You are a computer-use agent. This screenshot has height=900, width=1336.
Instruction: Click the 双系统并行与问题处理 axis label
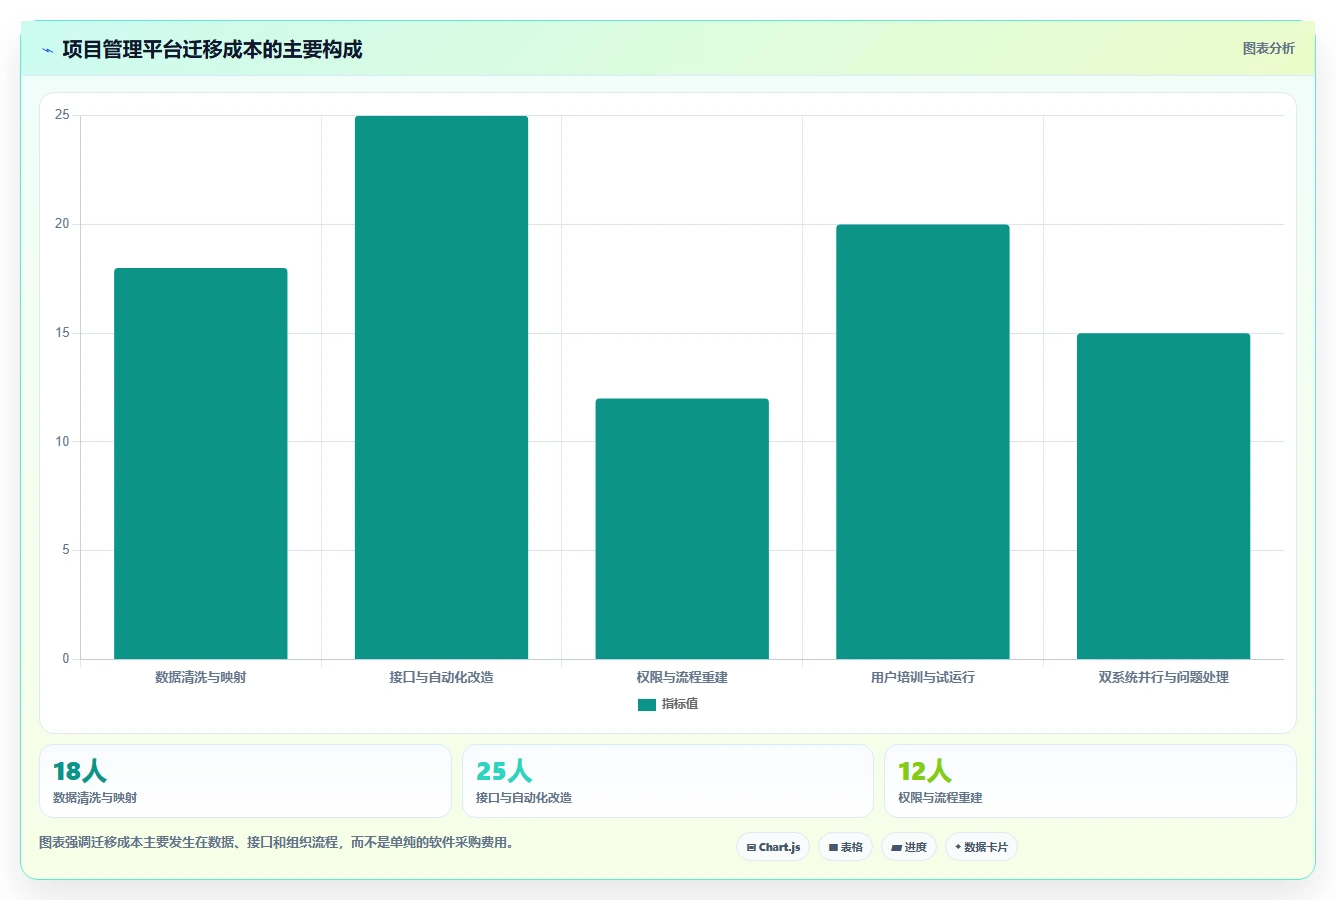click(x=1163, y=677)
